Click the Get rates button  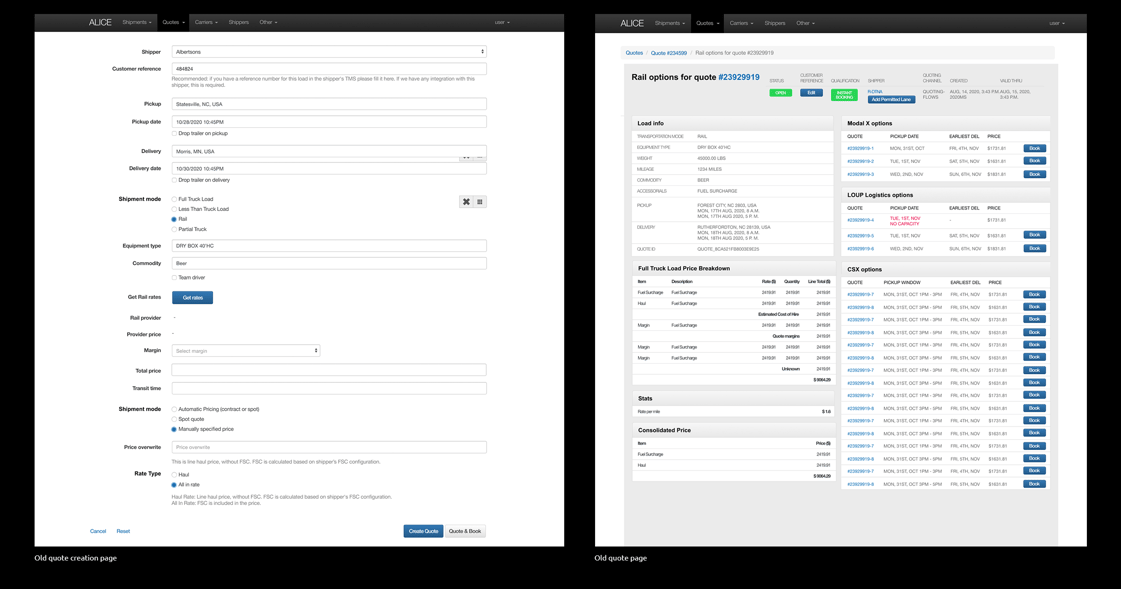click(x=192, y=297)
